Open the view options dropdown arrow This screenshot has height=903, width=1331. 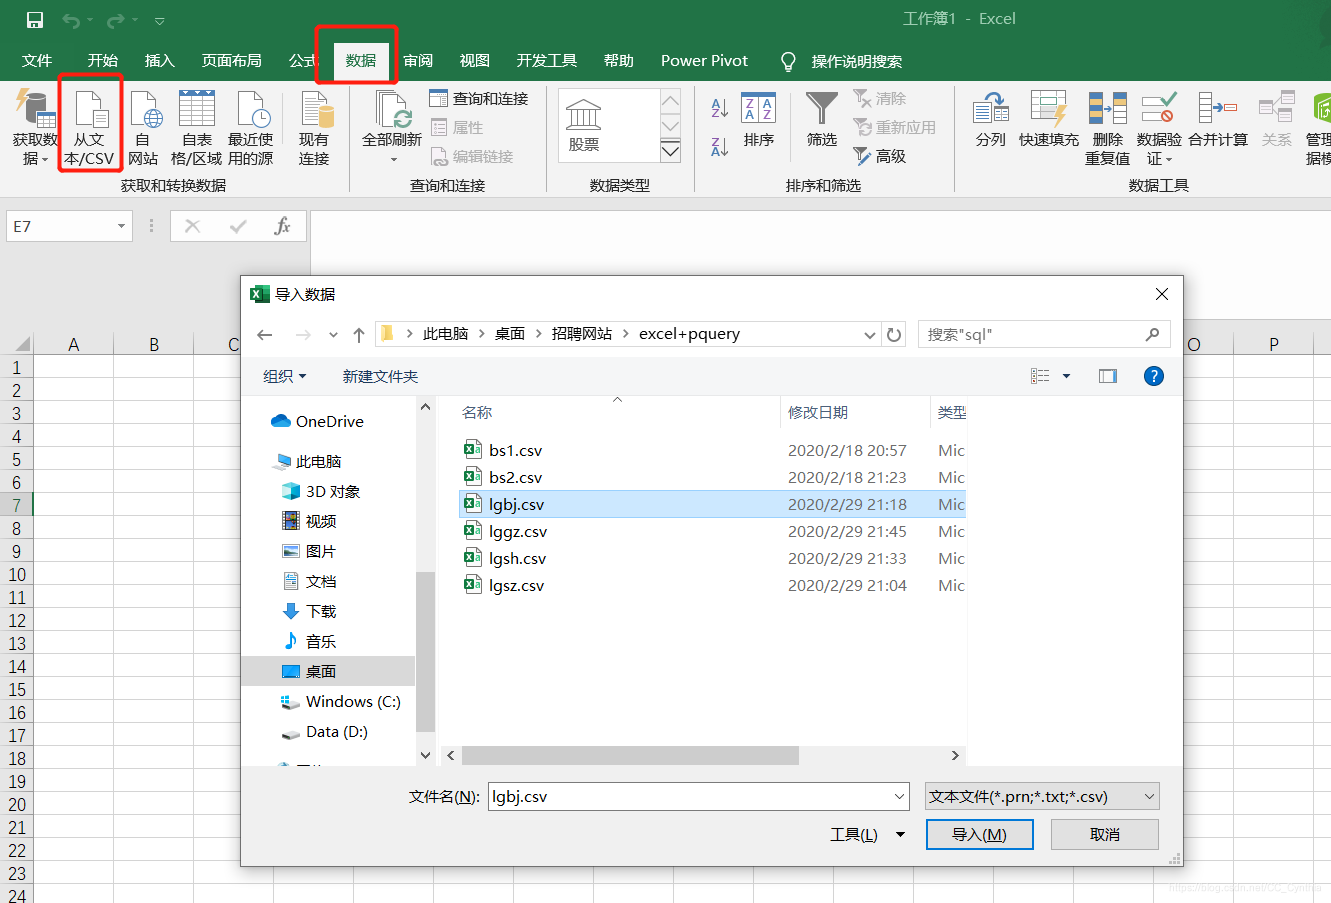coord(1066,376)
